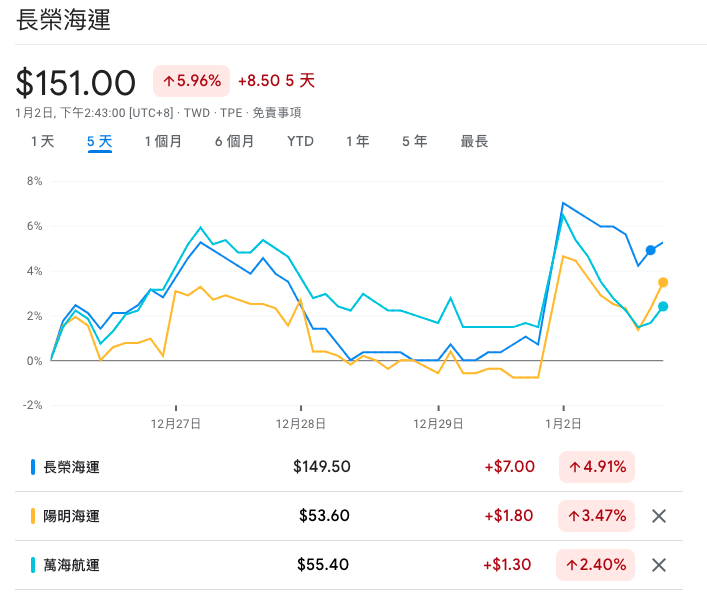
Task: Open the 陽明海運 comparison row name
Action: click(71, 516)
